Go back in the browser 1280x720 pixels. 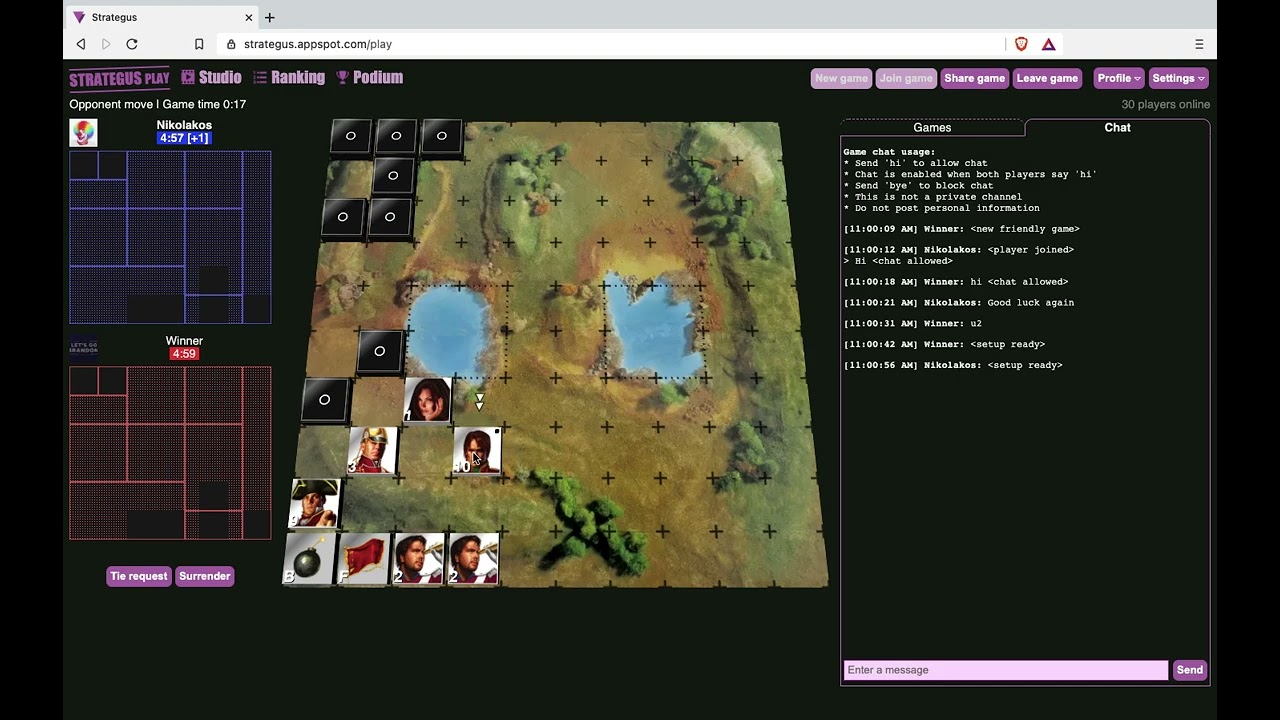[x=81, y=44]
